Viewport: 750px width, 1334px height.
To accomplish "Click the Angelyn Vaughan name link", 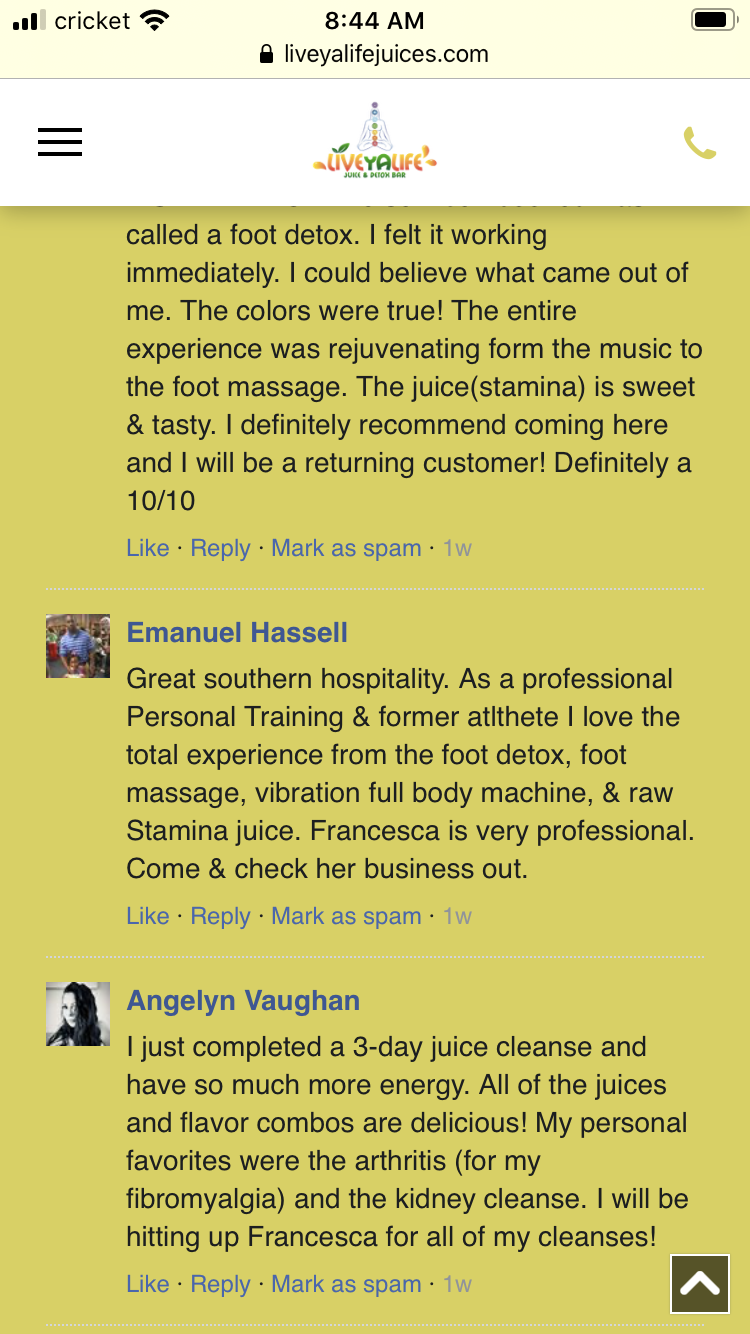I will click(243, 1000).
